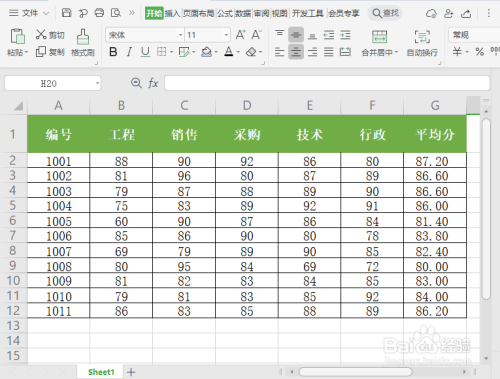Switch to the 开发工具 Developer tab
The width and height of the screenshot is (500, 379).
click(x=308, y=13)
